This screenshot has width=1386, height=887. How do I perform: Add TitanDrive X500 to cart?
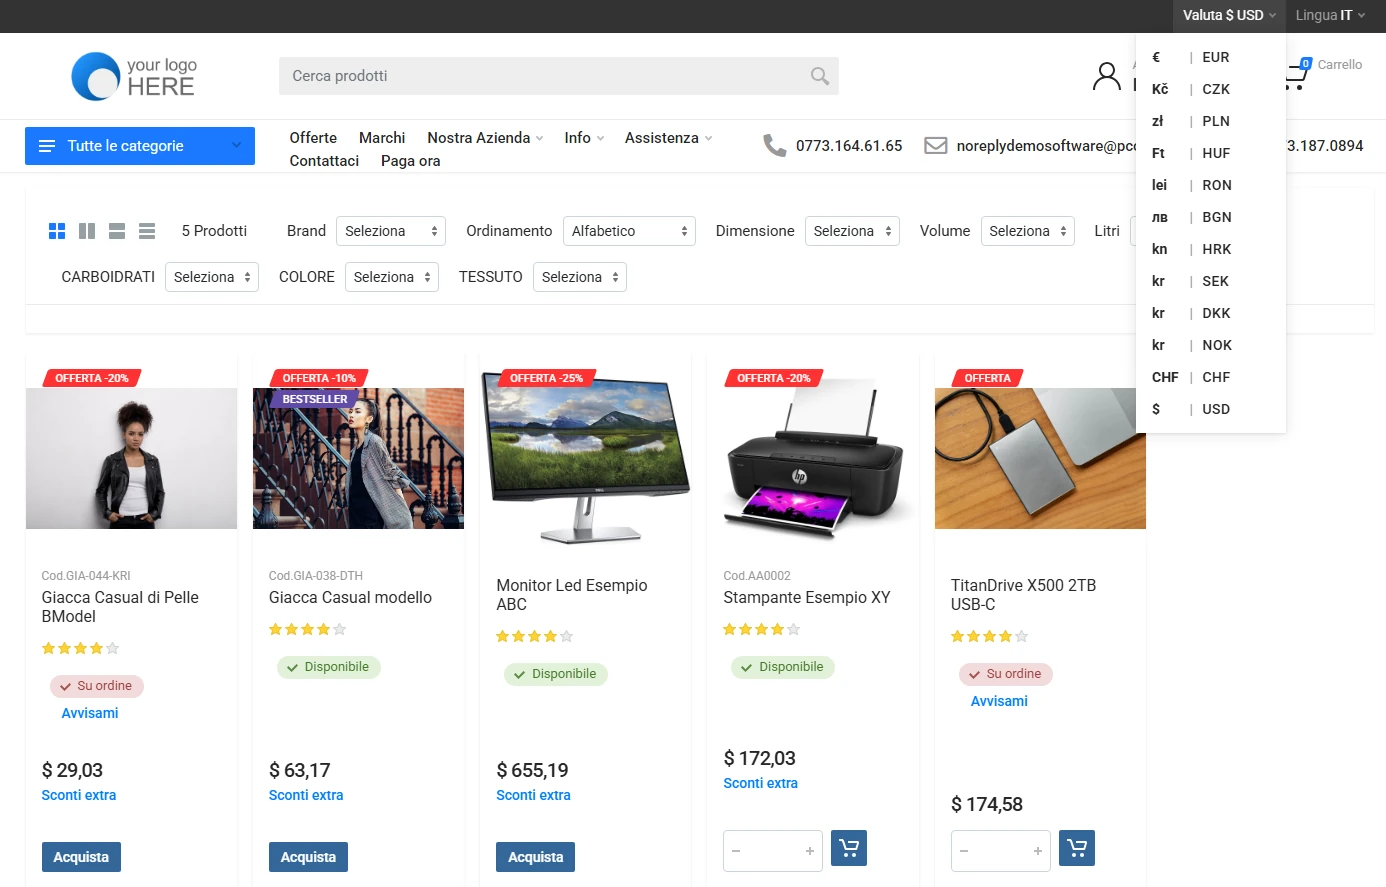click(1077, 848)
